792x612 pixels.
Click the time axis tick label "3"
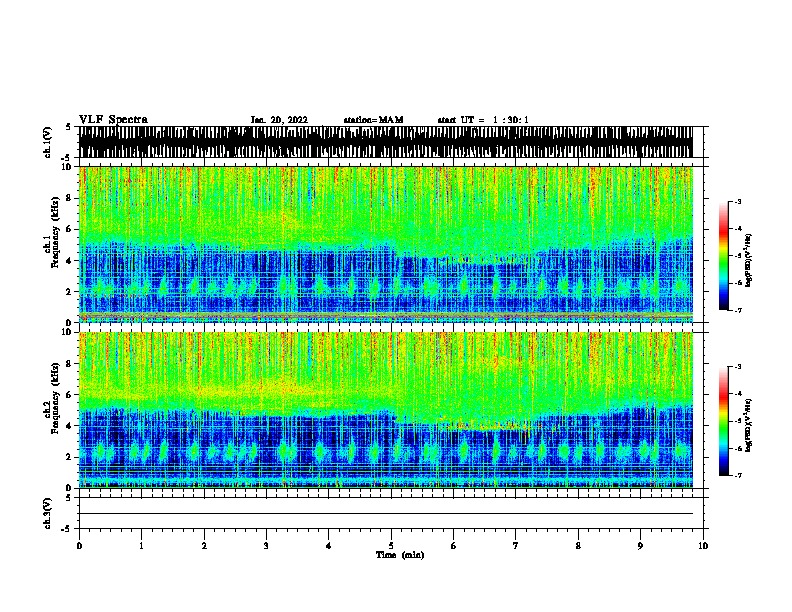pos(266,546)
